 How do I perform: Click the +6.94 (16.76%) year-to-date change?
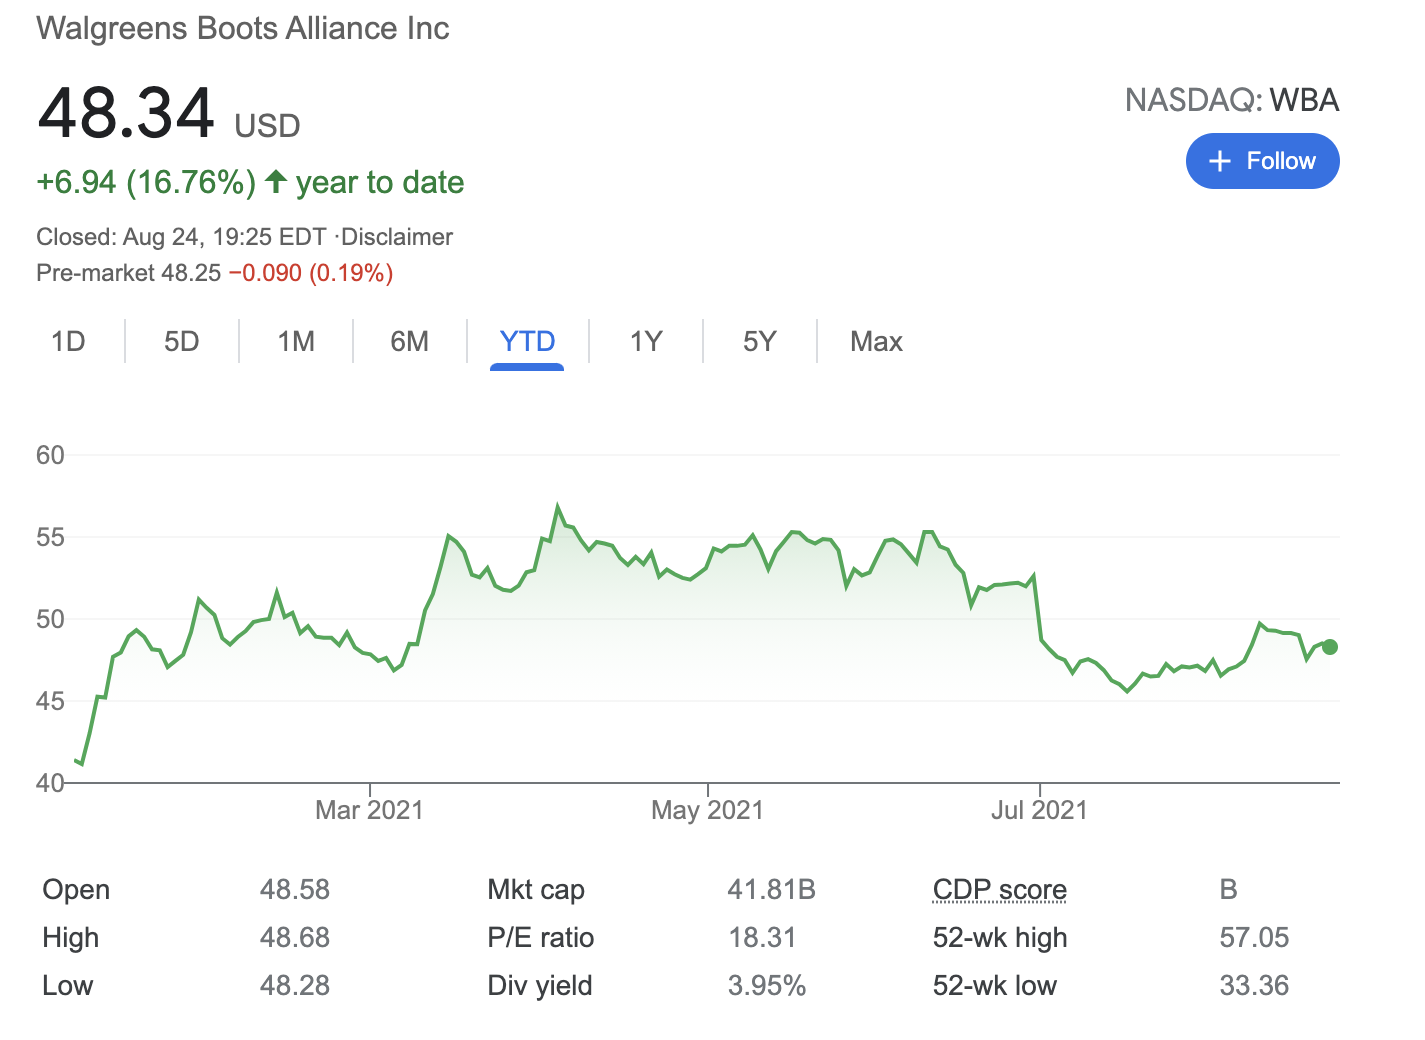point(146,182)
